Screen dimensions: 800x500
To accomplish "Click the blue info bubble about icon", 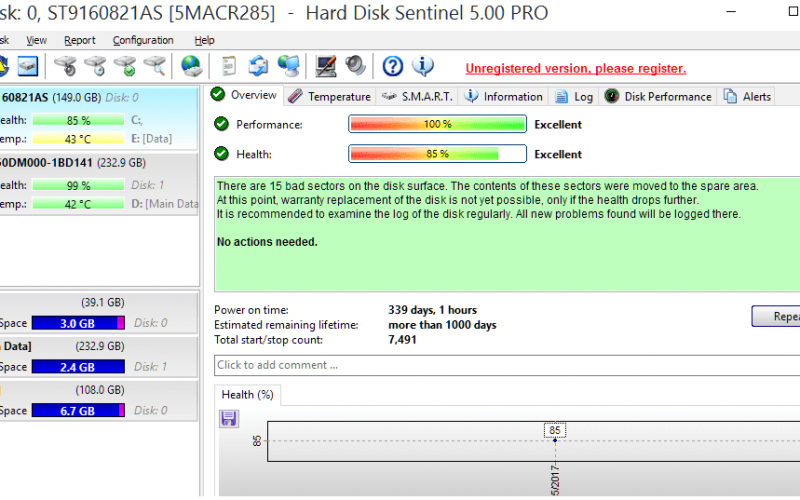I will coord(423,66).
